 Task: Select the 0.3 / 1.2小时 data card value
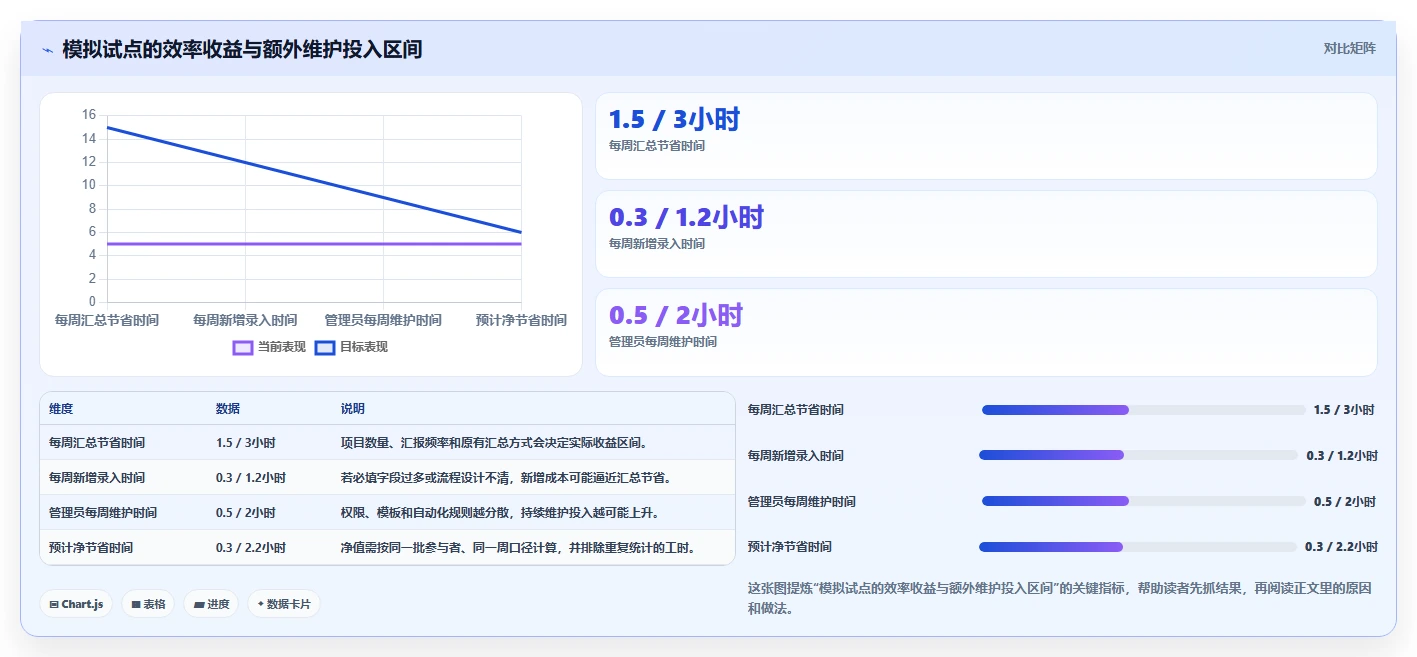tap(686, 217)
